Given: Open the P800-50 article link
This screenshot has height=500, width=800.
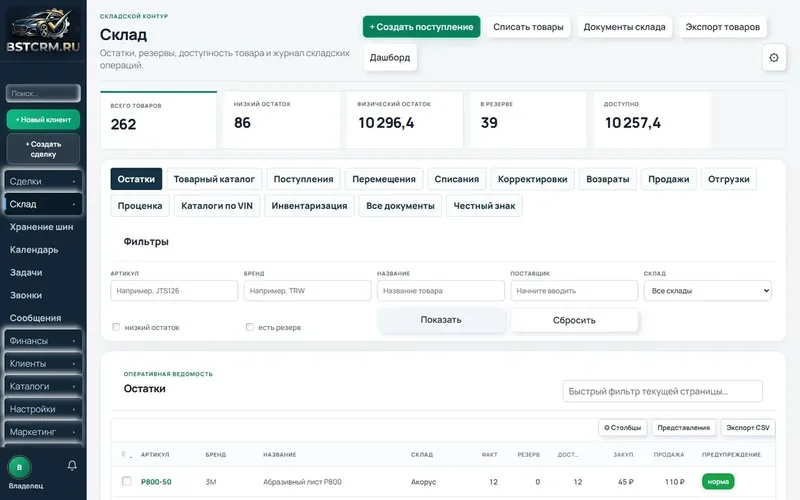Looking at the screenshot, I should [156, 482].
